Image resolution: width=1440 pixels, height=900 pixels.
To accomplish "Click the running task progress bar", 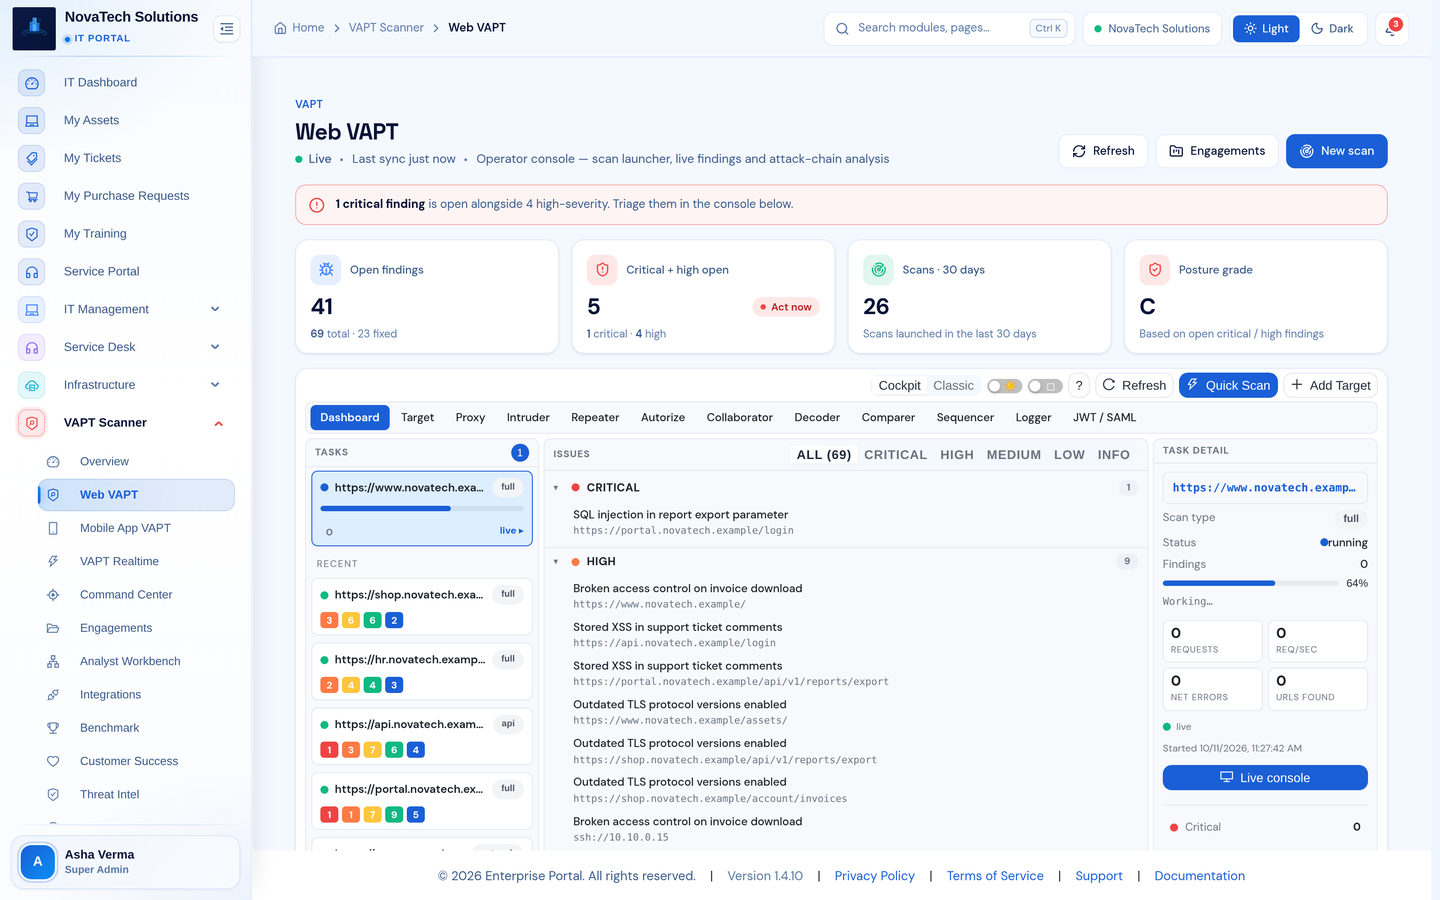I will click(x=421, y=508).
